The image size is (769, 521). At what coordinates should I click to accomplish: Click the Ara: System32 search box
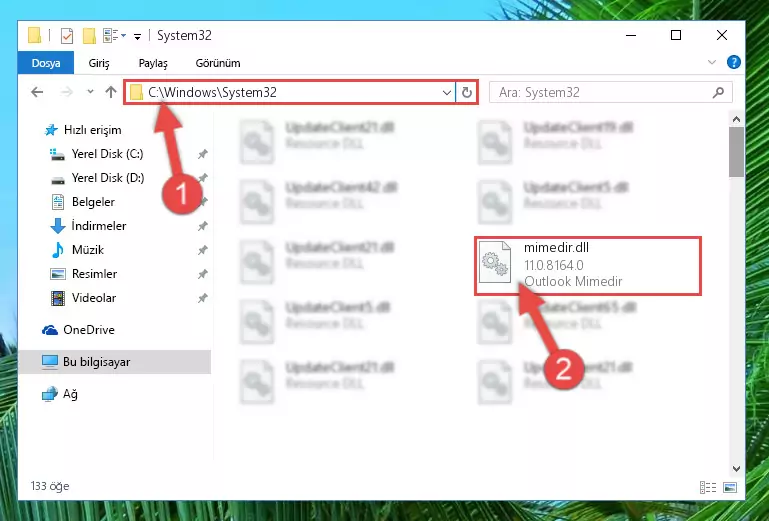pyautogui.click(x=611, y=92)
